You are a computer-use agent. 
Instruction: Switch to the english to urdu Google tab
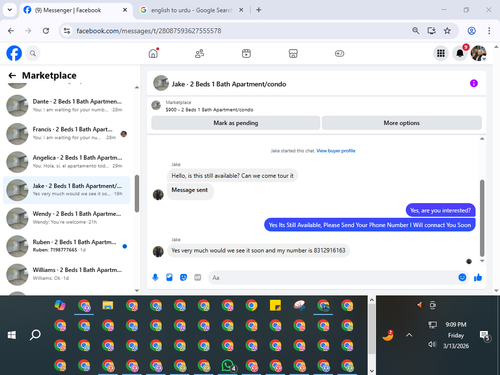pyautogui.click(x=191, y=10)
